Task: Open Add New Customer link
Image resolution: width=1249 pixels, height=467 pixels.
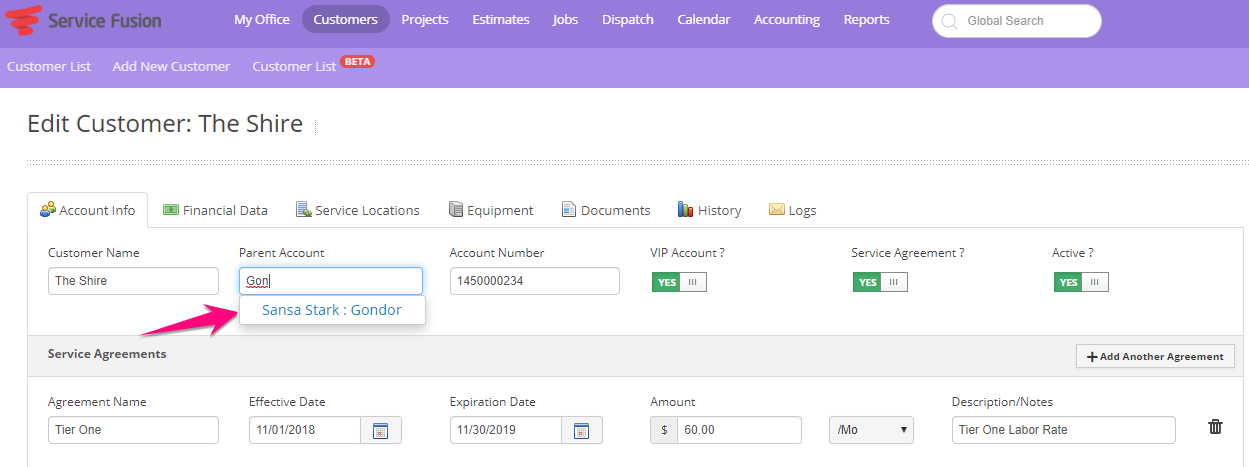Action: click(171, 66)
